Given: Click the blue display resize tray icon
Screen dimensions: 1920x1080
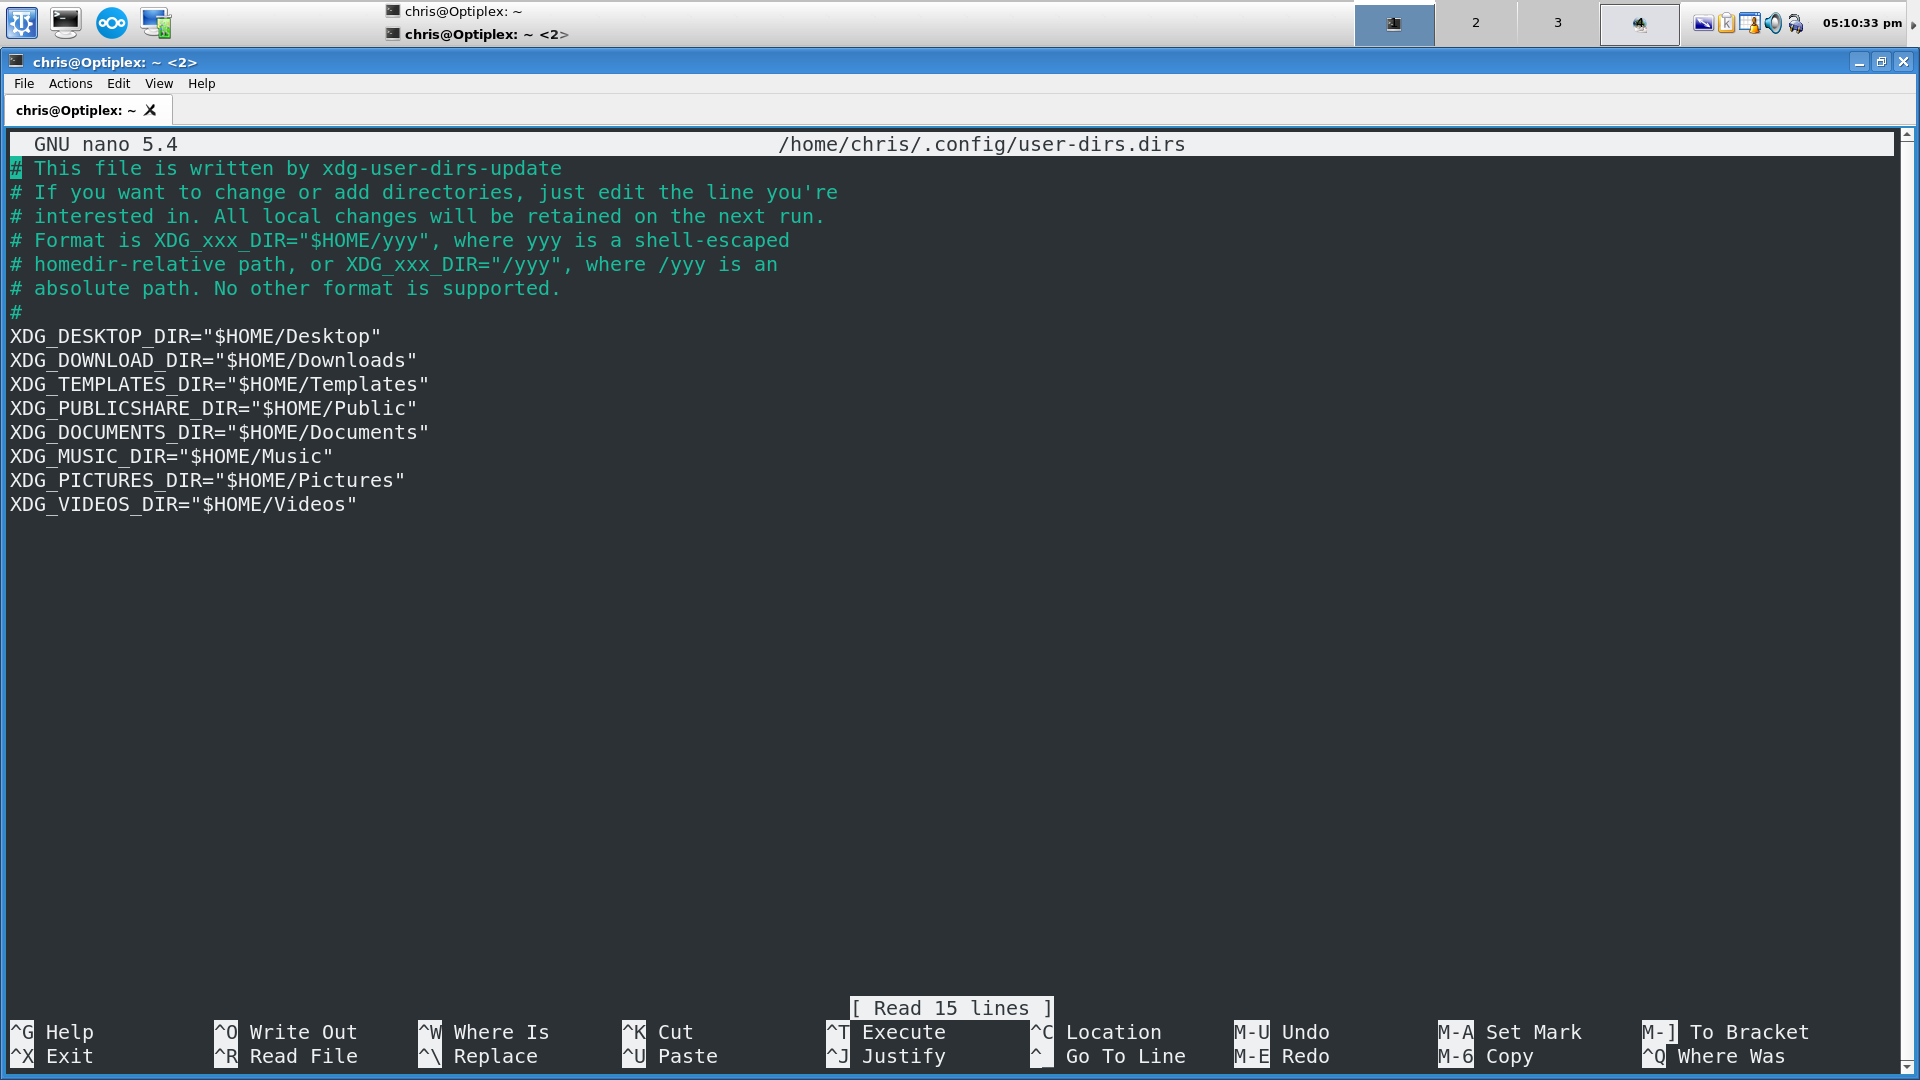Looking at the screenshot, I should [1703, 23].
